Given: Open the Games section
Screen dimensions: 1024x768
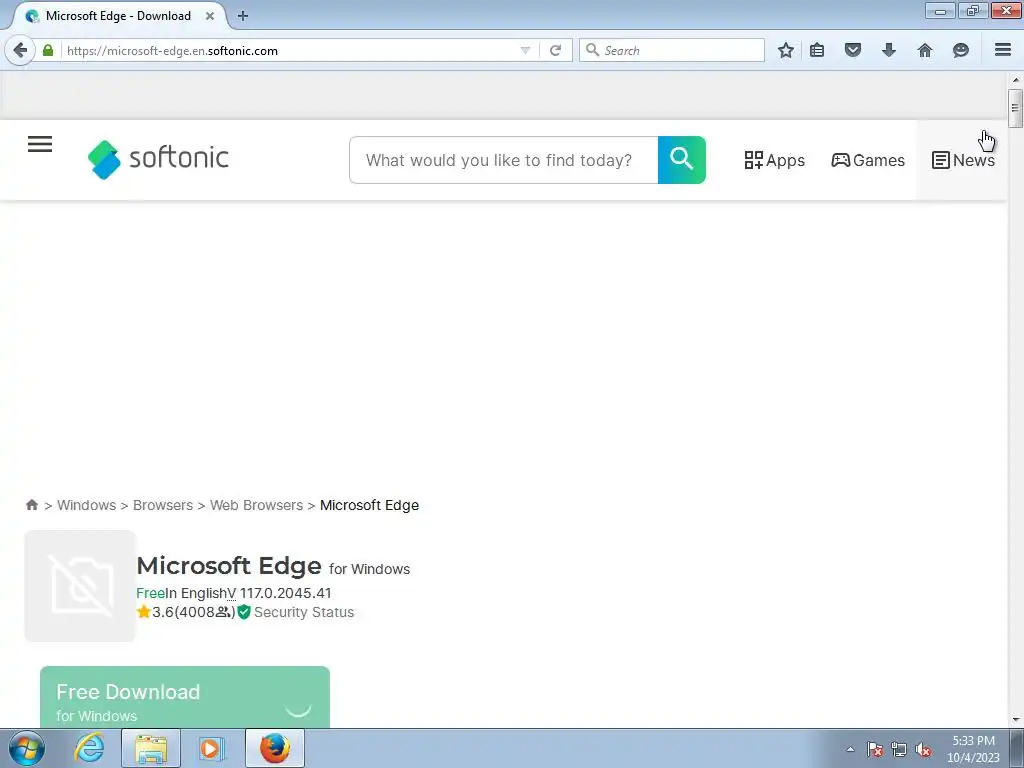Looking at the screenshot, I should [868, 160].
